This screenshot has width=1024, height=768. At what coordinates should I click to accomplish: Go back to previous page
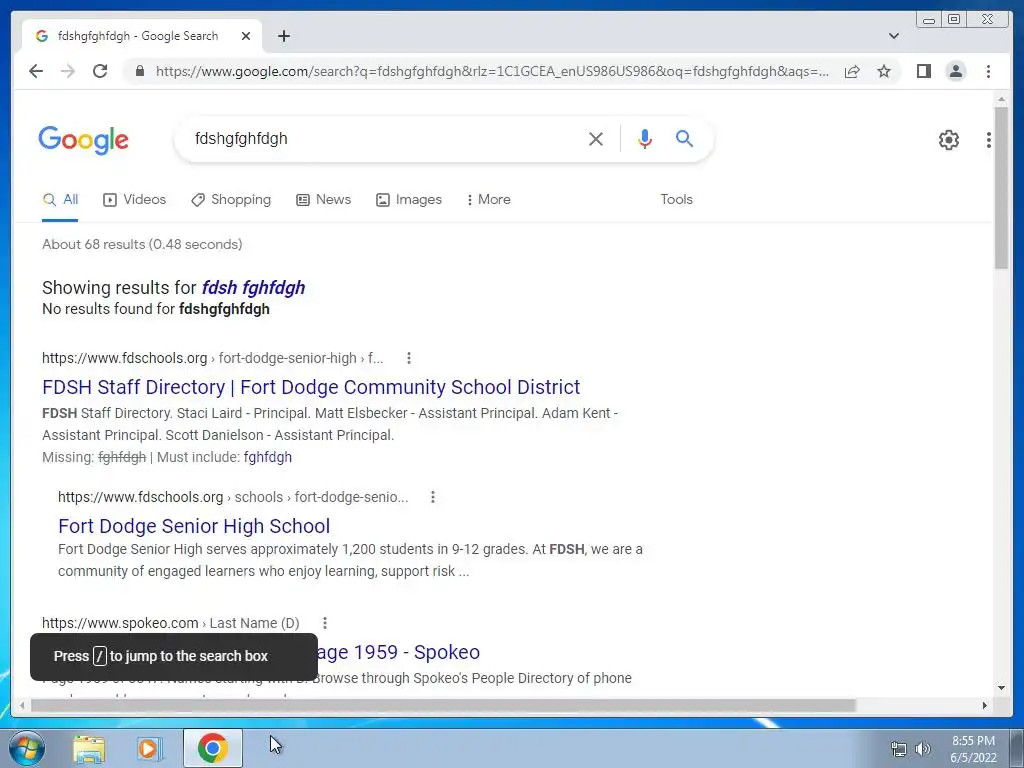(x=36, y=71)
